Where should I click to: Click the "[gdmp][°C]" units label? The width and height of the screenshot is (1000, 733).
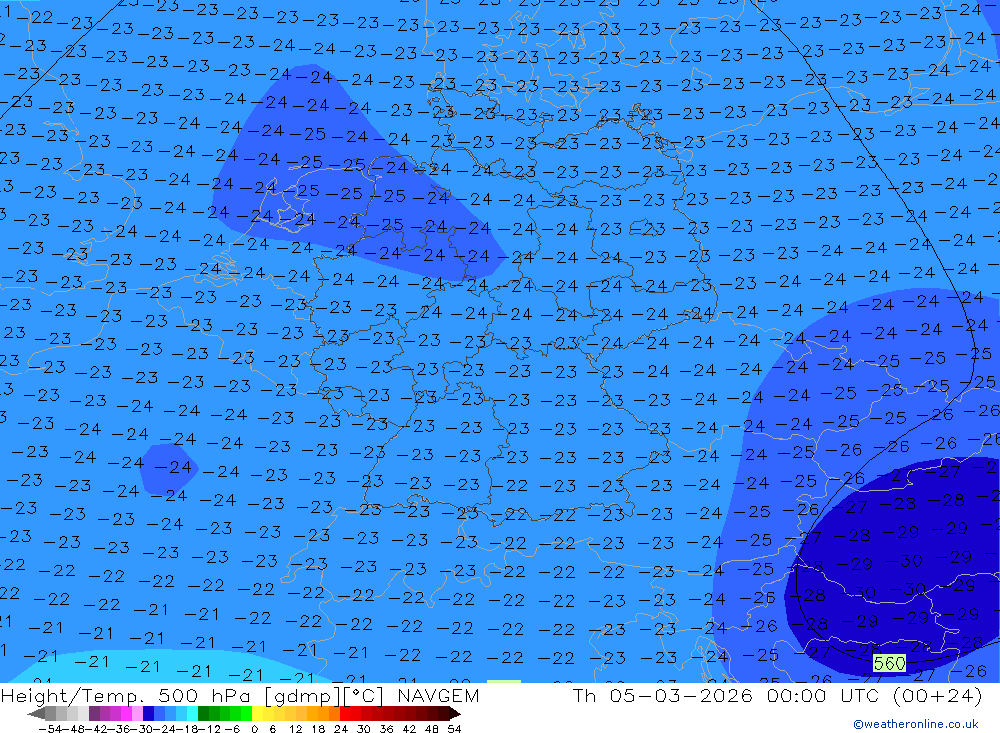325,696
